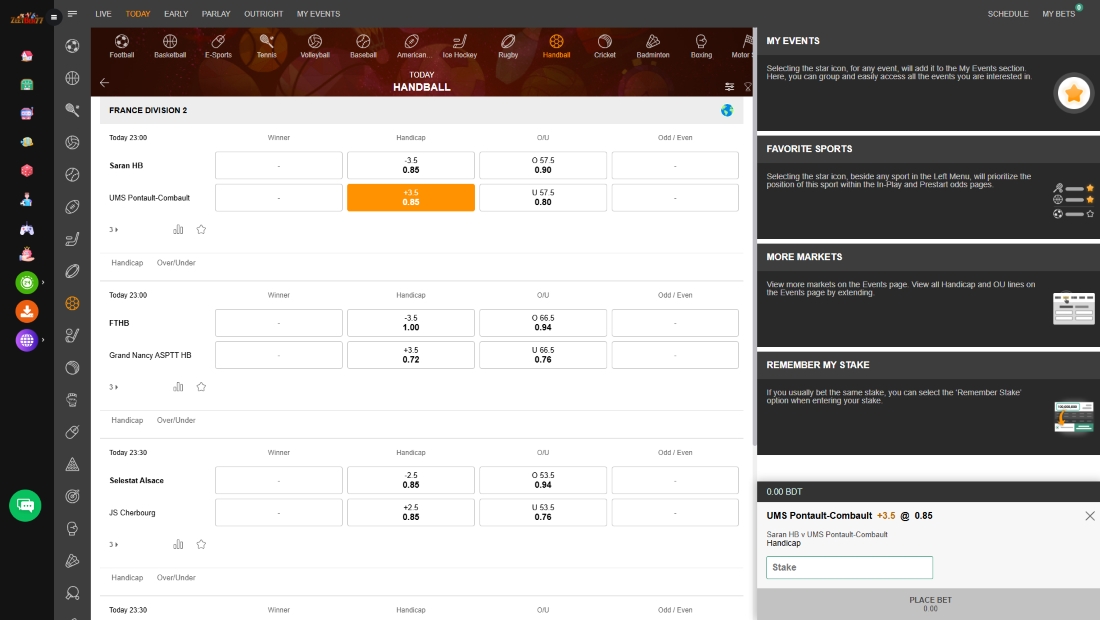The width and height of the screenshot is (1100, 620).
Task: Switch to LIVE tab
Action: 103,14
